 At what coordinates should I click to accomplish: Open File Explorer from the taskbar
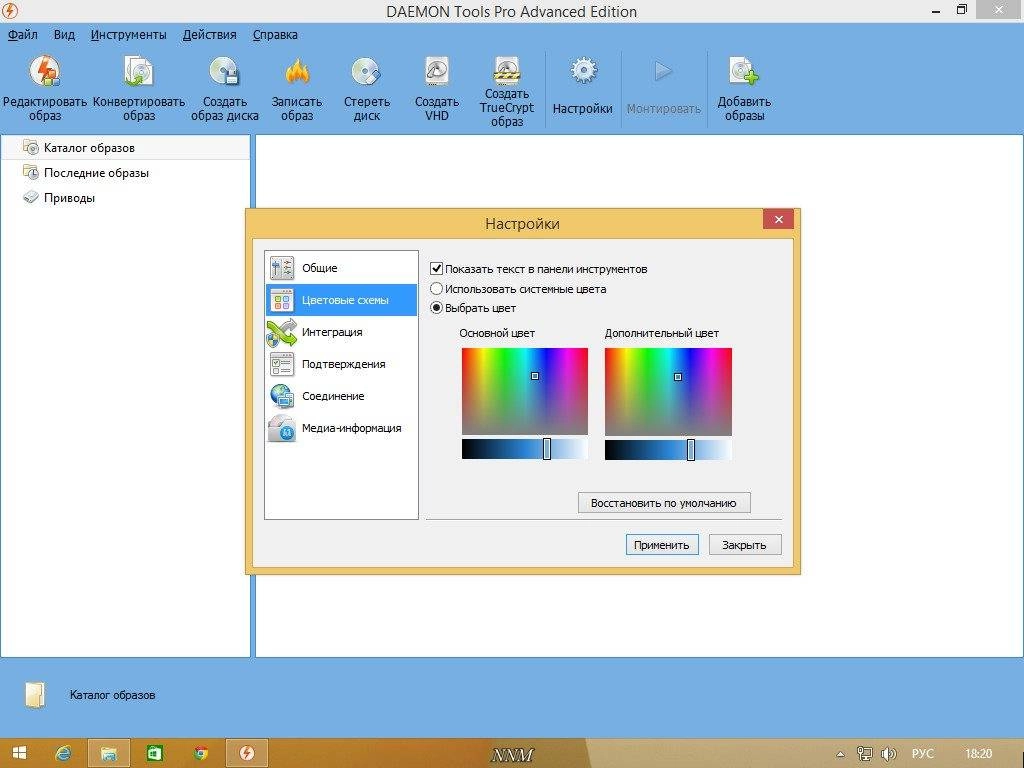109,753
